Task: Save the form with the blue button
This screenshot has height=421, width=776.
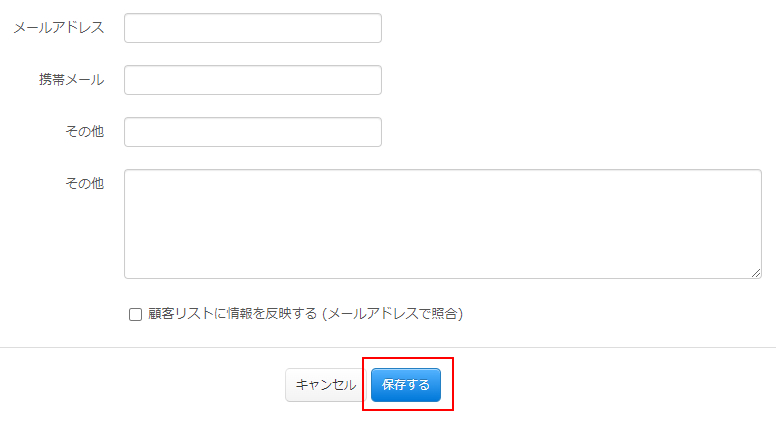Action: coord(406,385)
